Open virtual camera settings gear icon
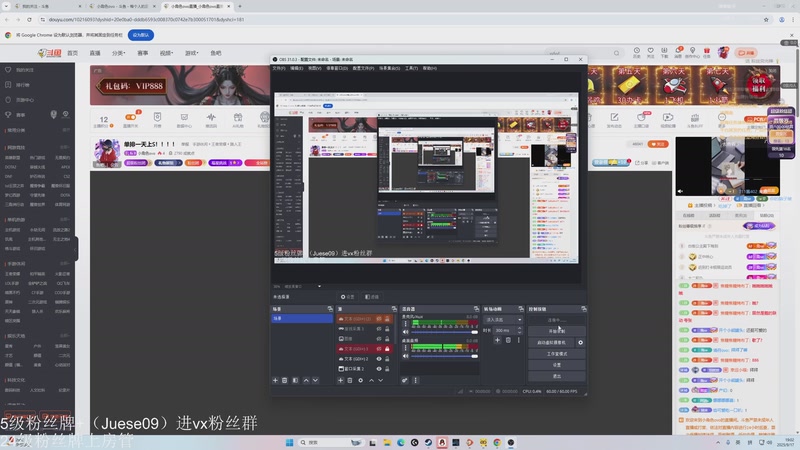800x450 pixels. [x=580, y=342]
